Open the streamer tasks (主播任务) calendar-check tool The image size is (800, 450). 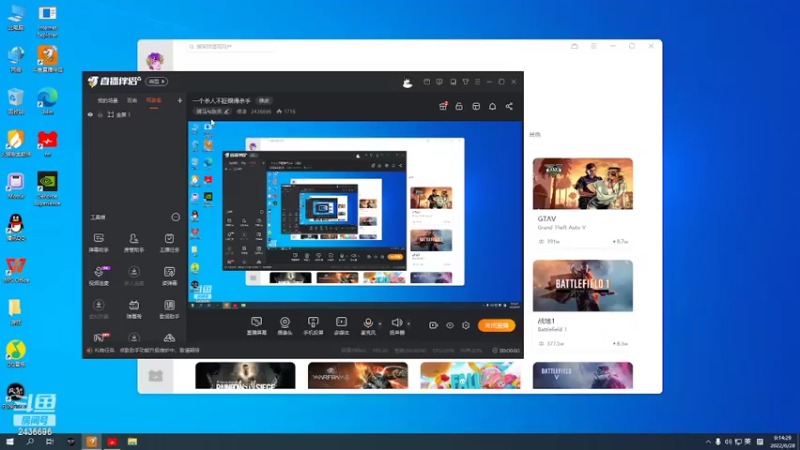click(x=169, y=242)
